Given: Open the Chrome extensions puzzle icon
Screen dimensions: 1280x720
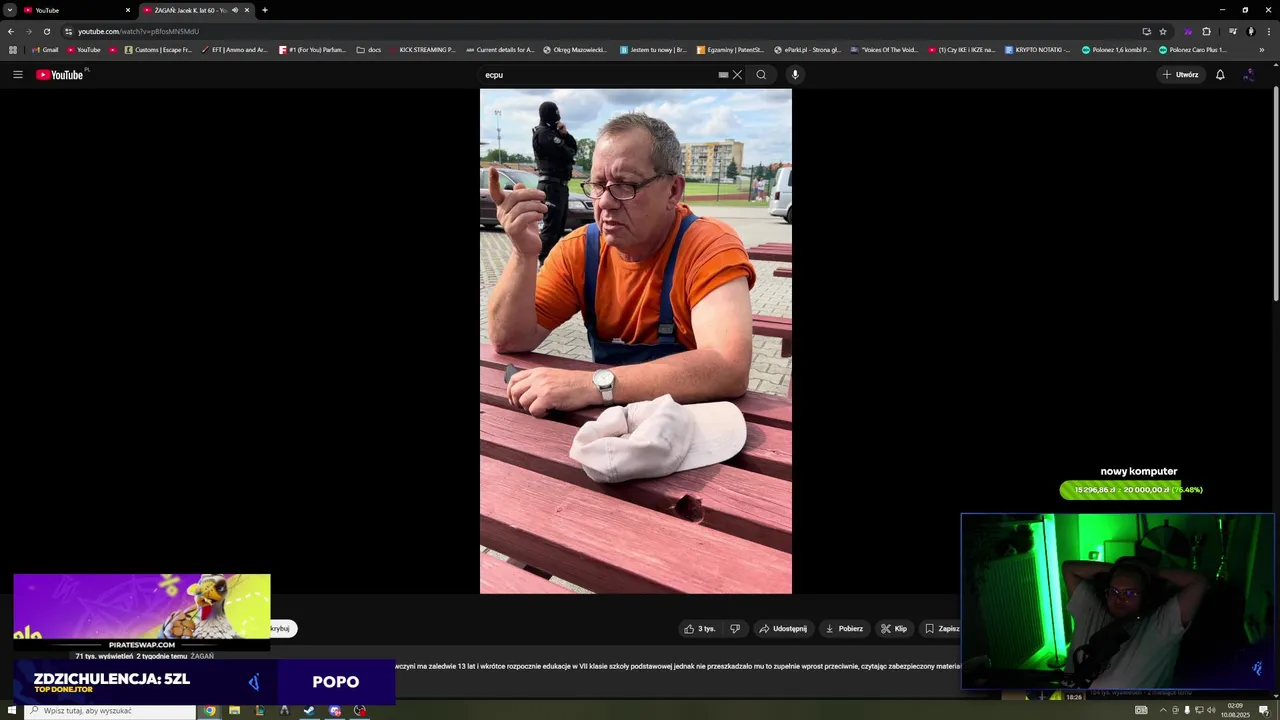Looking at the screenshot, I should [1206, 31].
